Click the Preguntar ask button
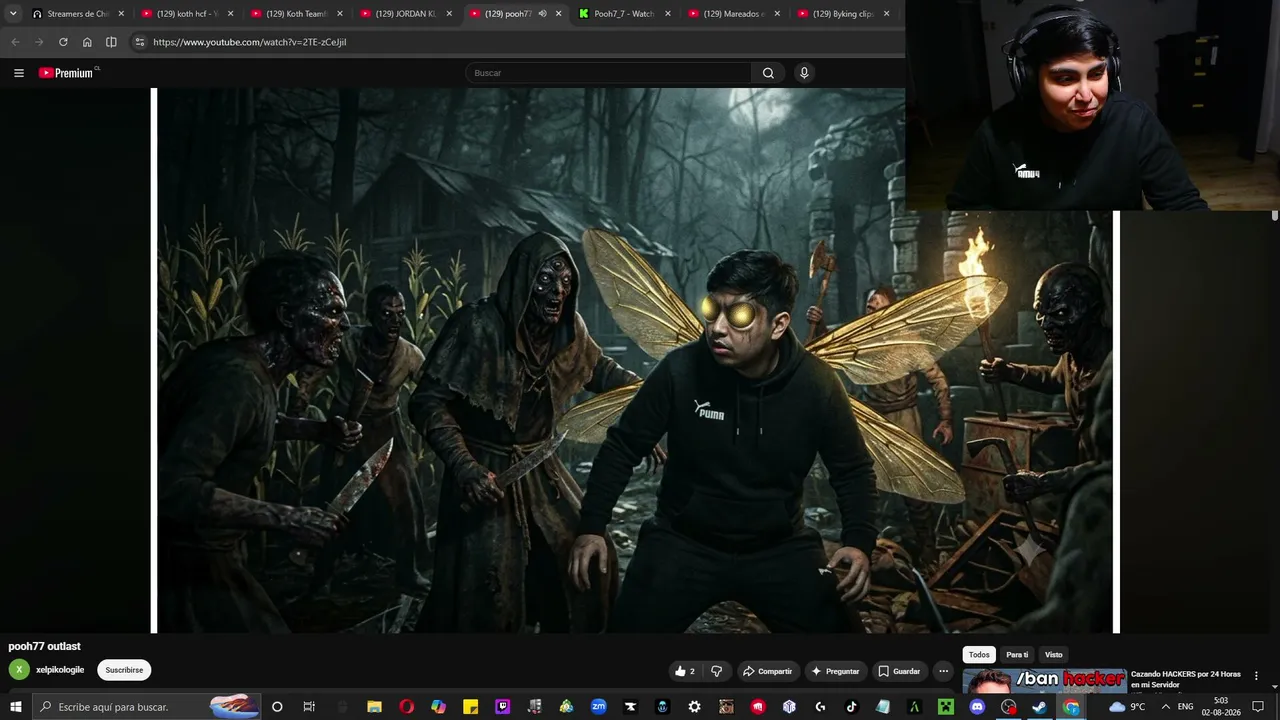 pos(835,671)
